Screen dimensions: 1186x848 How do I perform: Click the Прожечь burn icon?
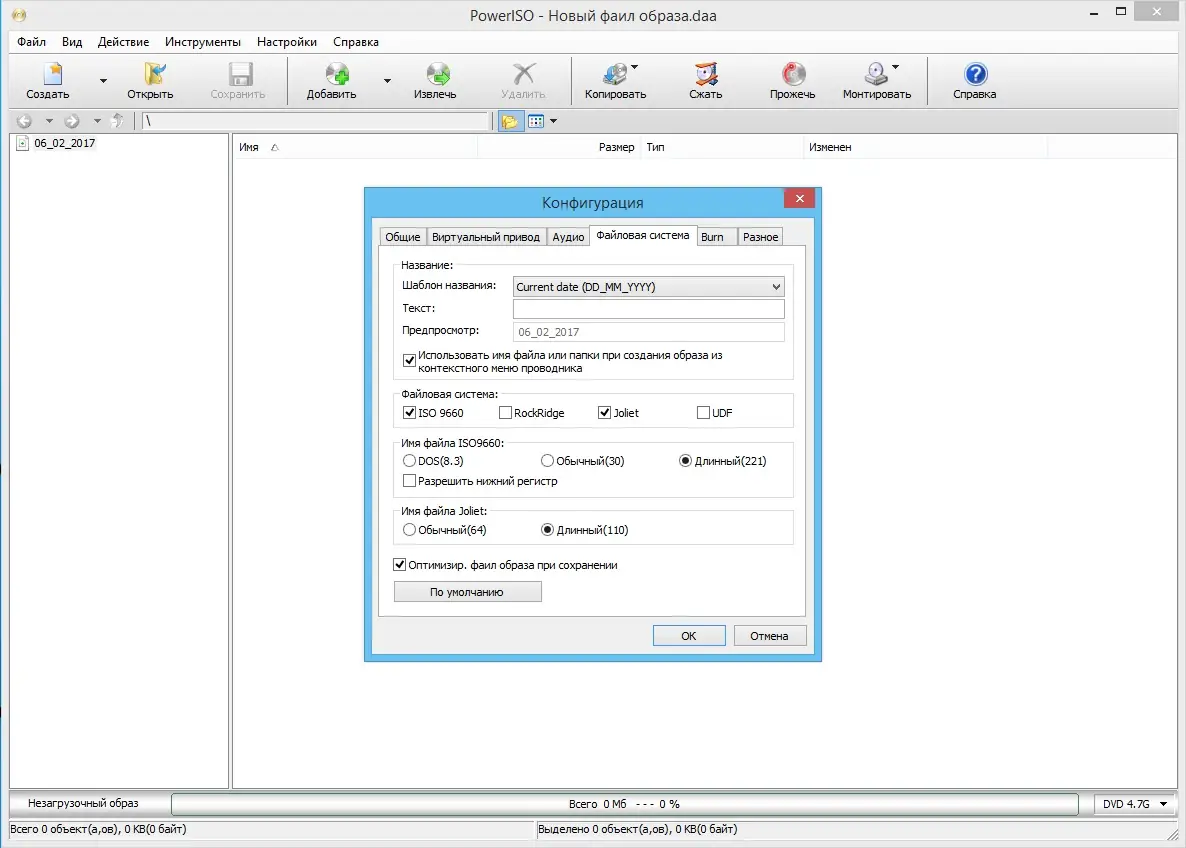click(791, 80)
